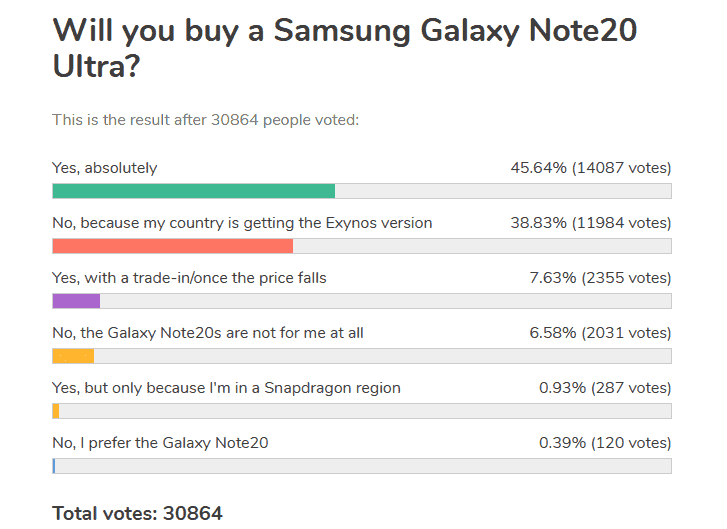Select 'No, the Galaxy Note20s are not for me at all'
This screenshot has height=529, width=727.
[x=208, y=333]
